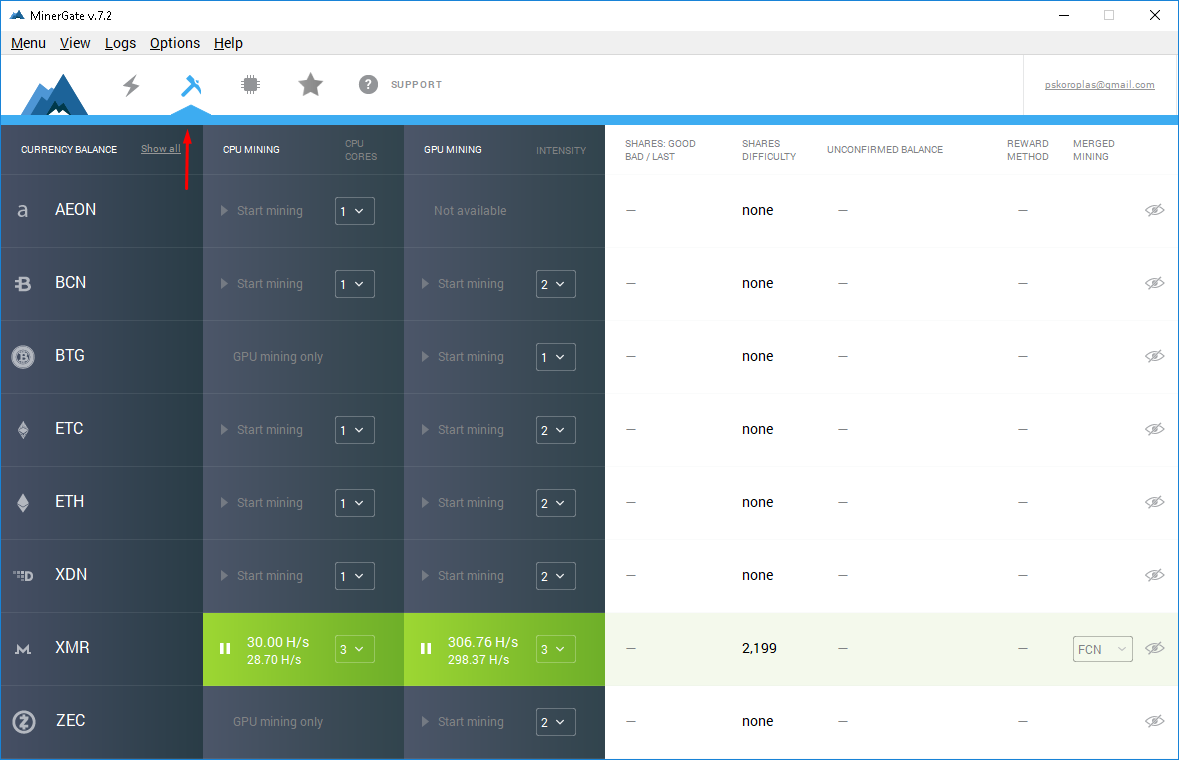
Task: Open the FCN merged mining dropdown
Action: tap(1102, 649)
